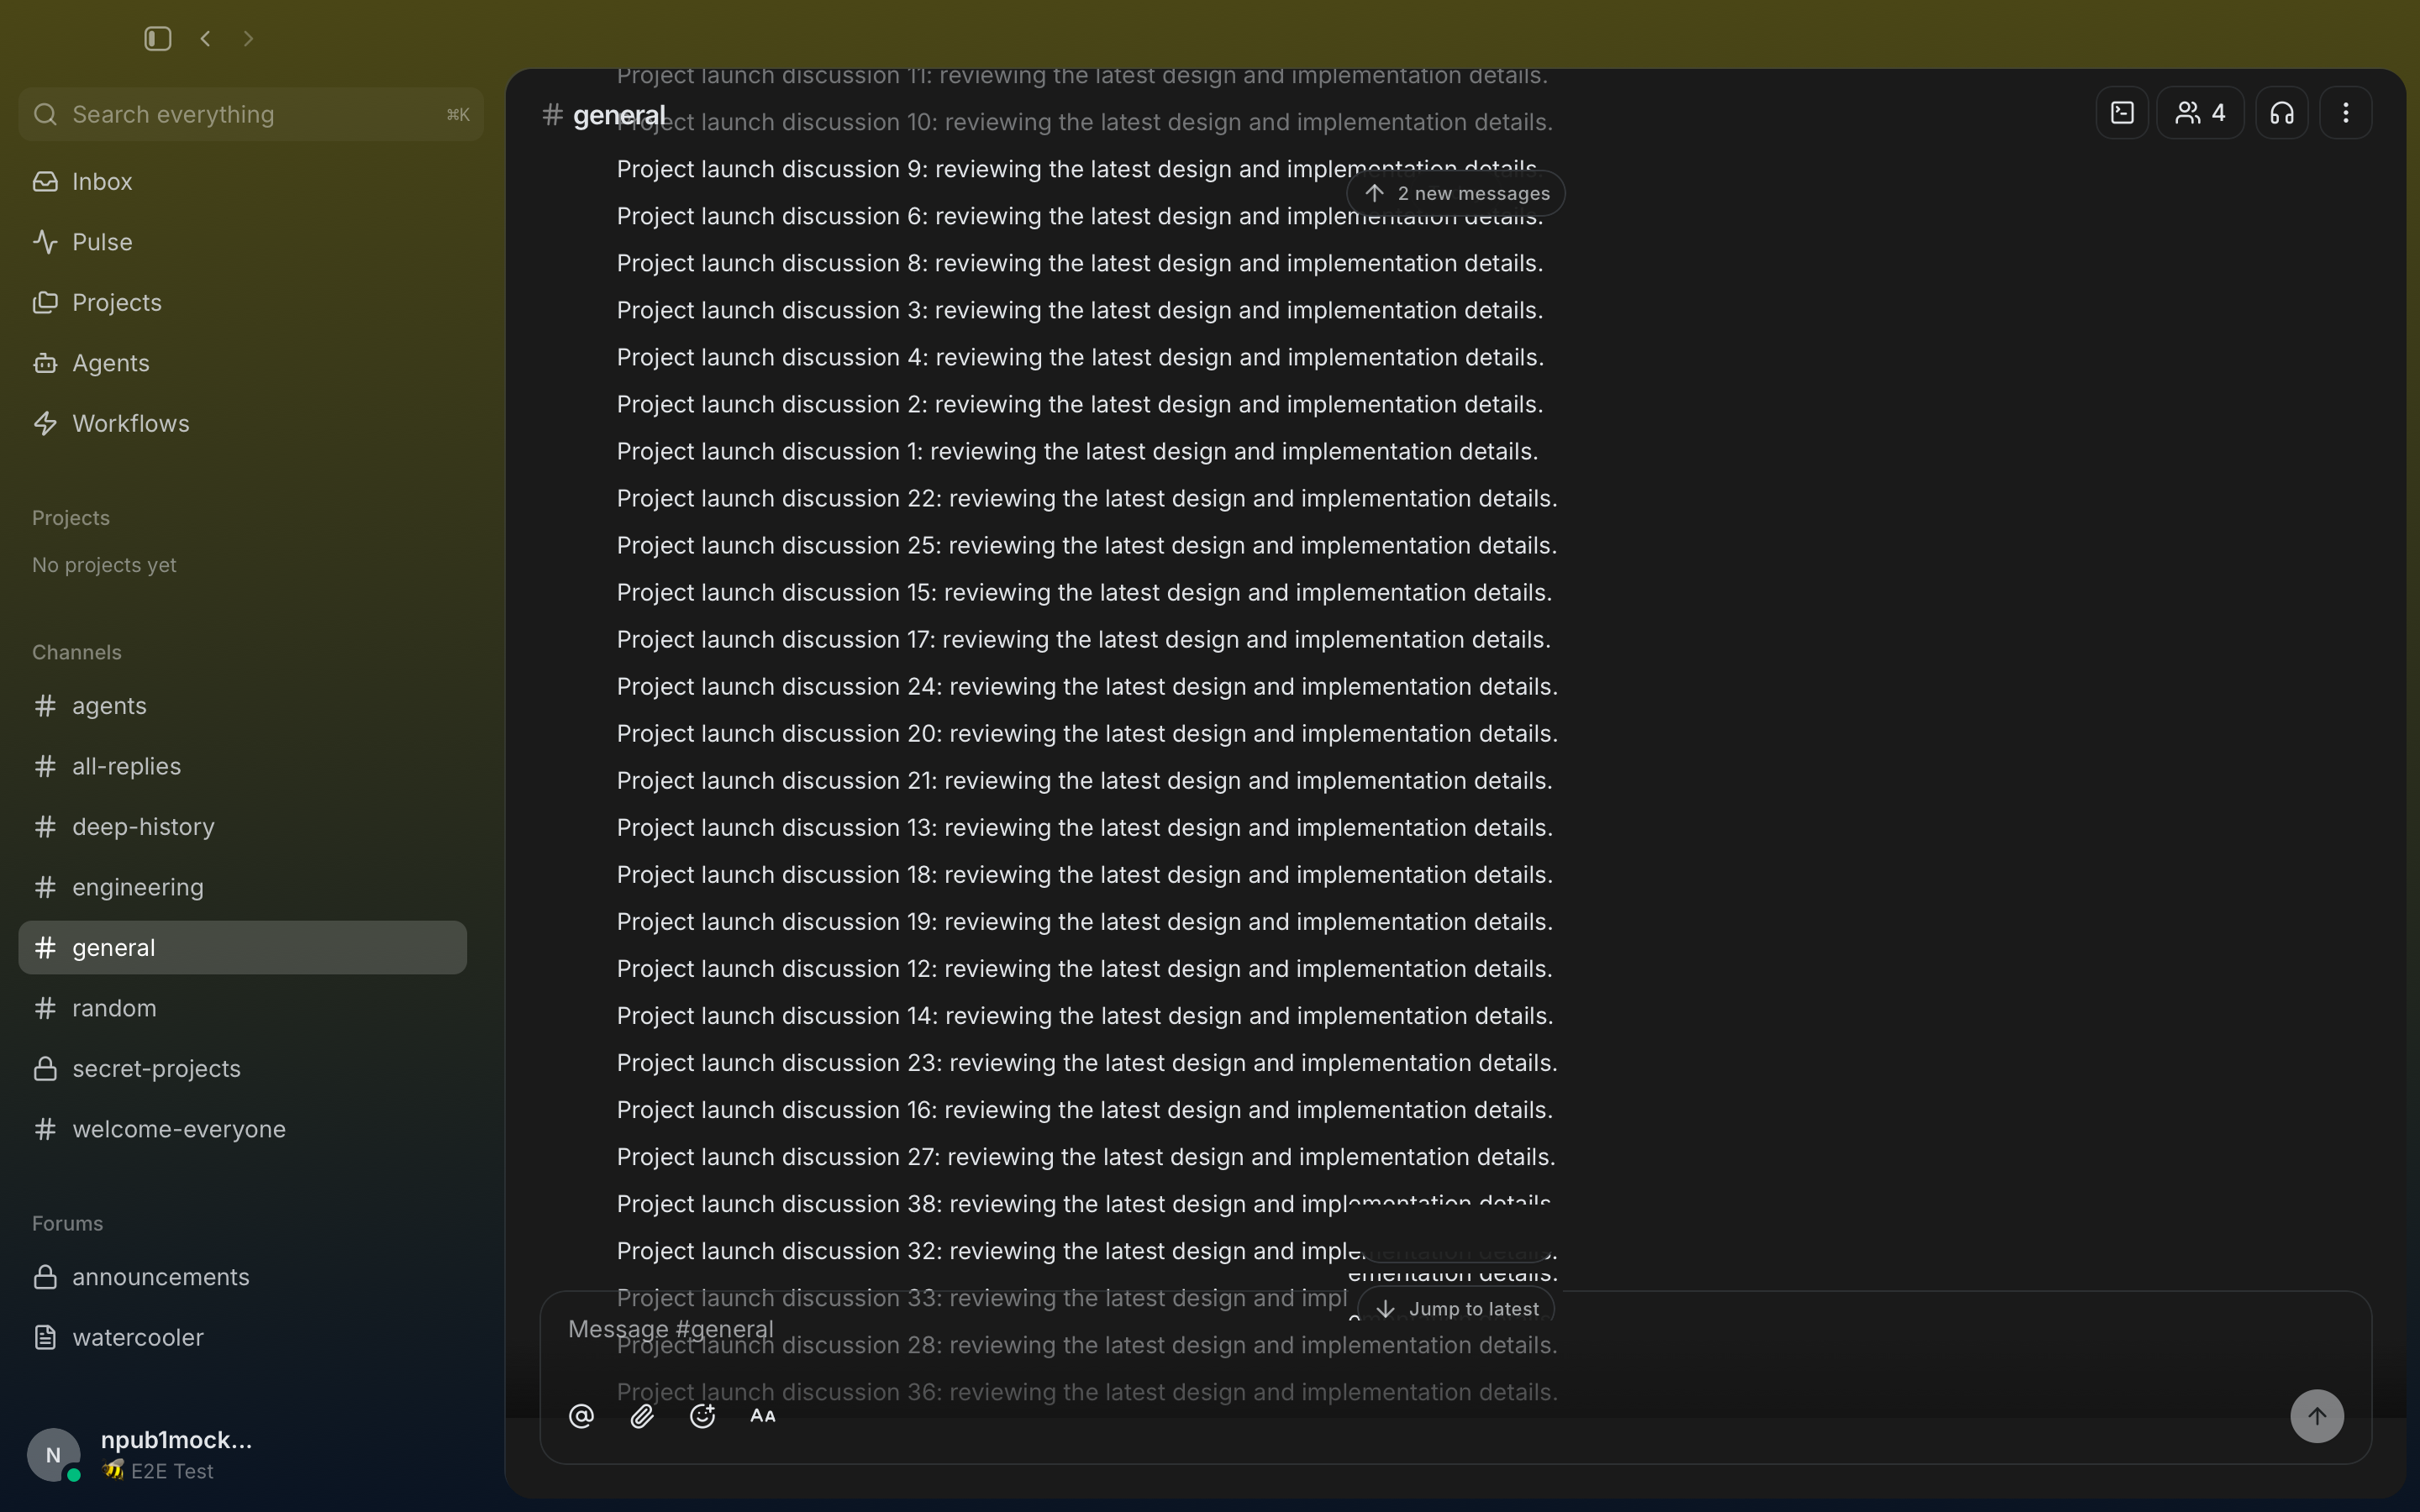Open the engineering channel
2420x1512 pixels.
[242, 887]
